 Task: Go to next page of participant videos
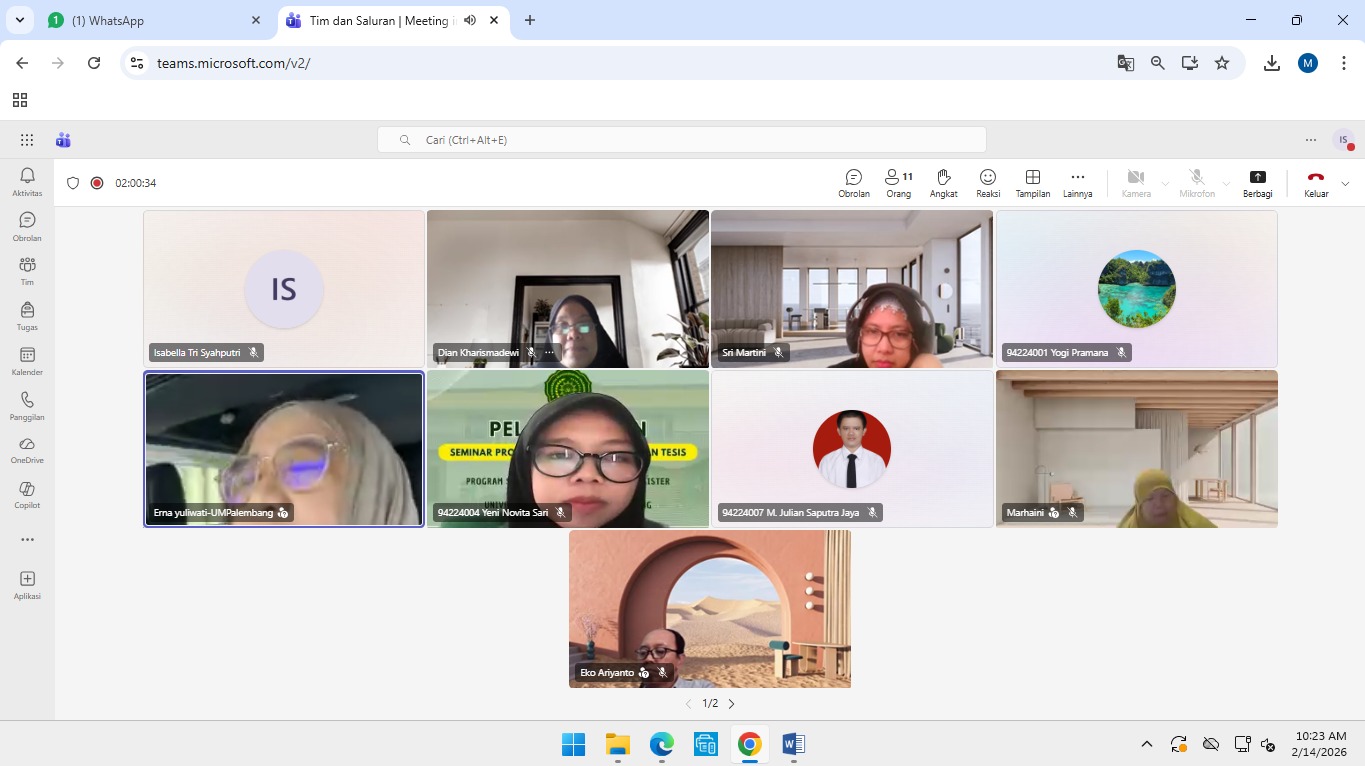click(731, 704)
